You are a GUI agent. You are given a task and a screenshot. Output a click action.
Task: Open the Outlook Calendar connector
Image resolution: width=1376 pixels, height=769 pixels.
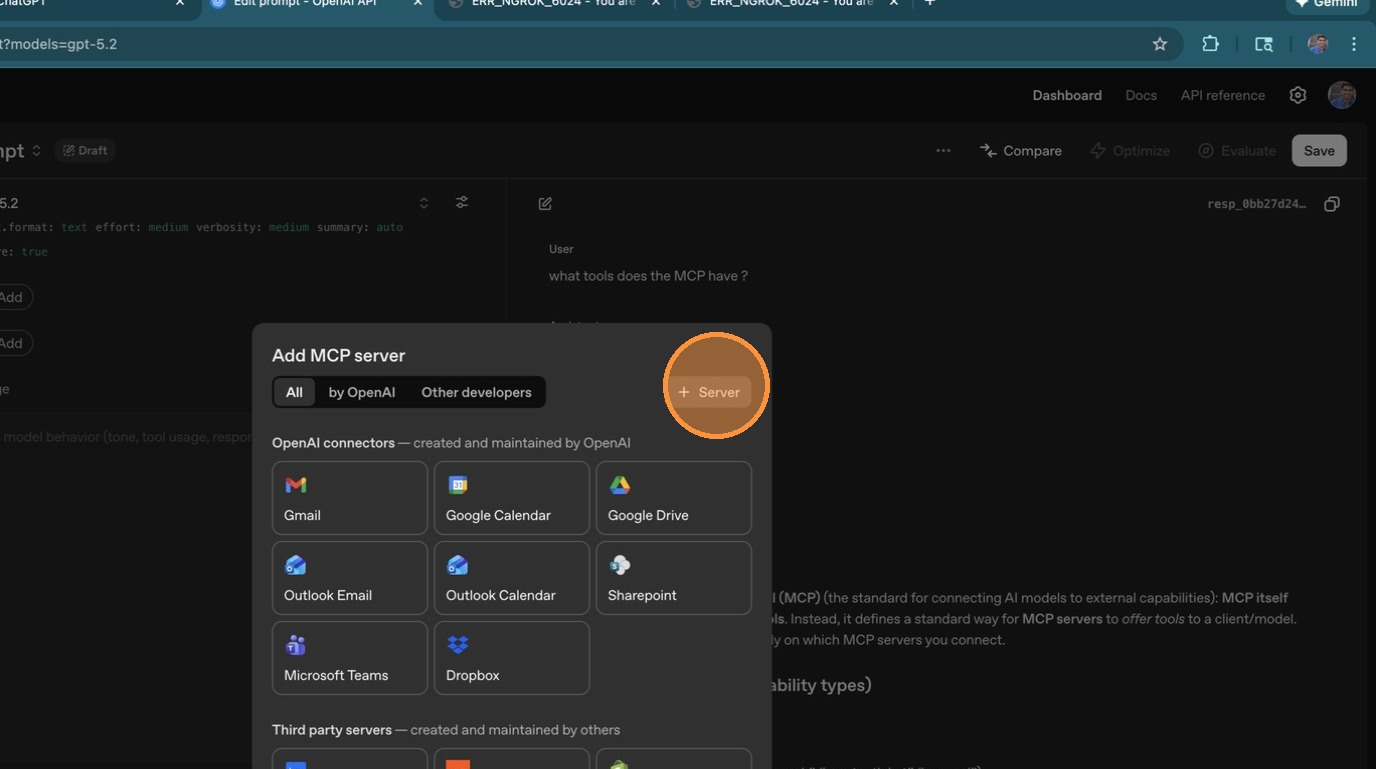point(512,578)
